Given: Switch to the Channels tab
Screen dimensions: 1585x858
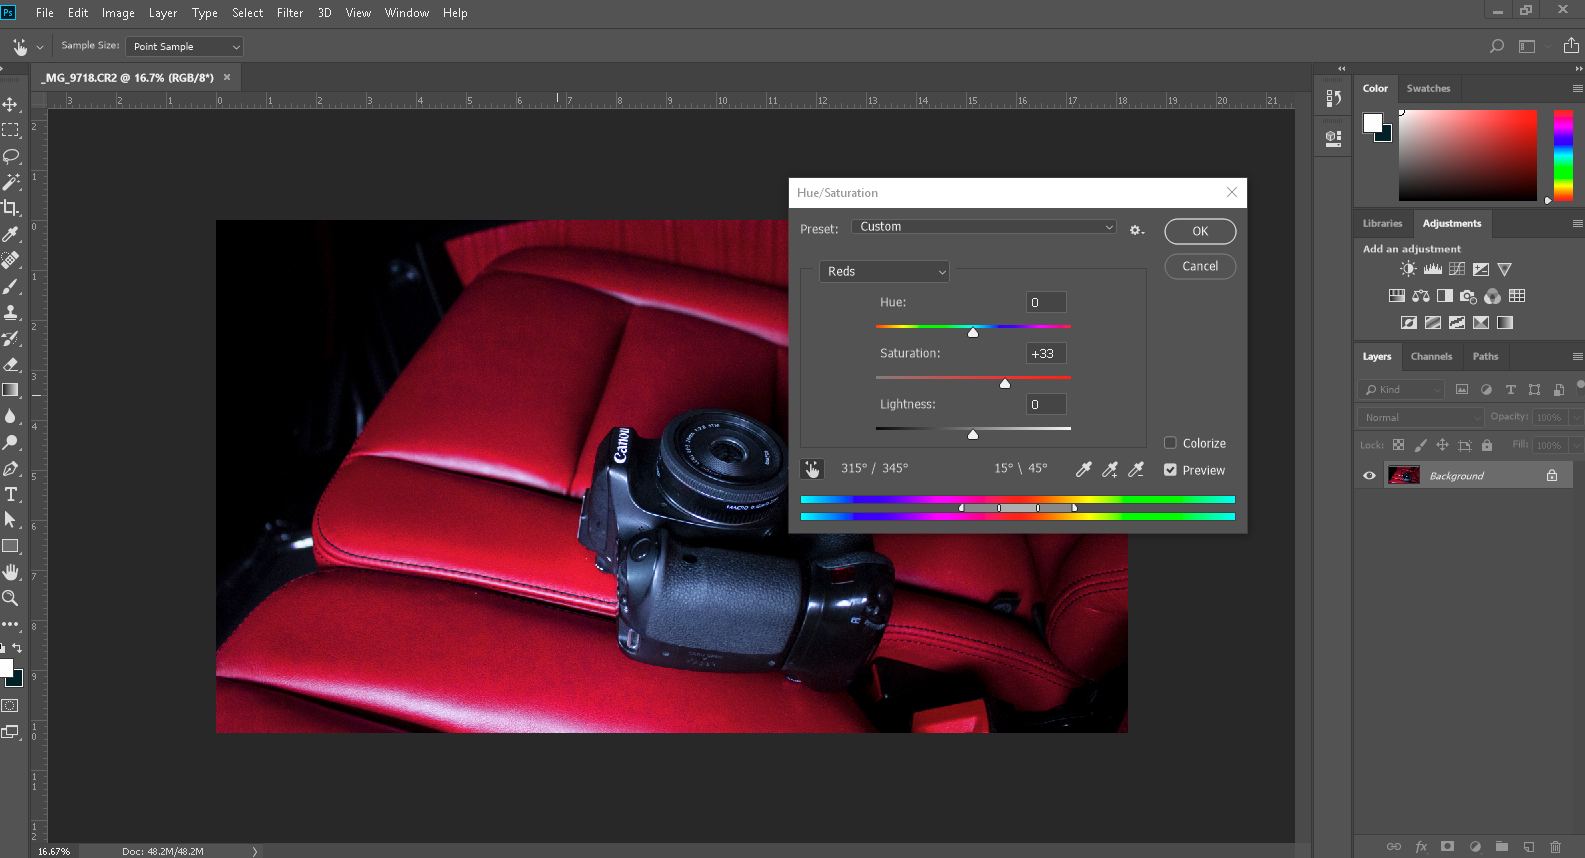Looking at the screenshot, I should [x=1431, y=357].
